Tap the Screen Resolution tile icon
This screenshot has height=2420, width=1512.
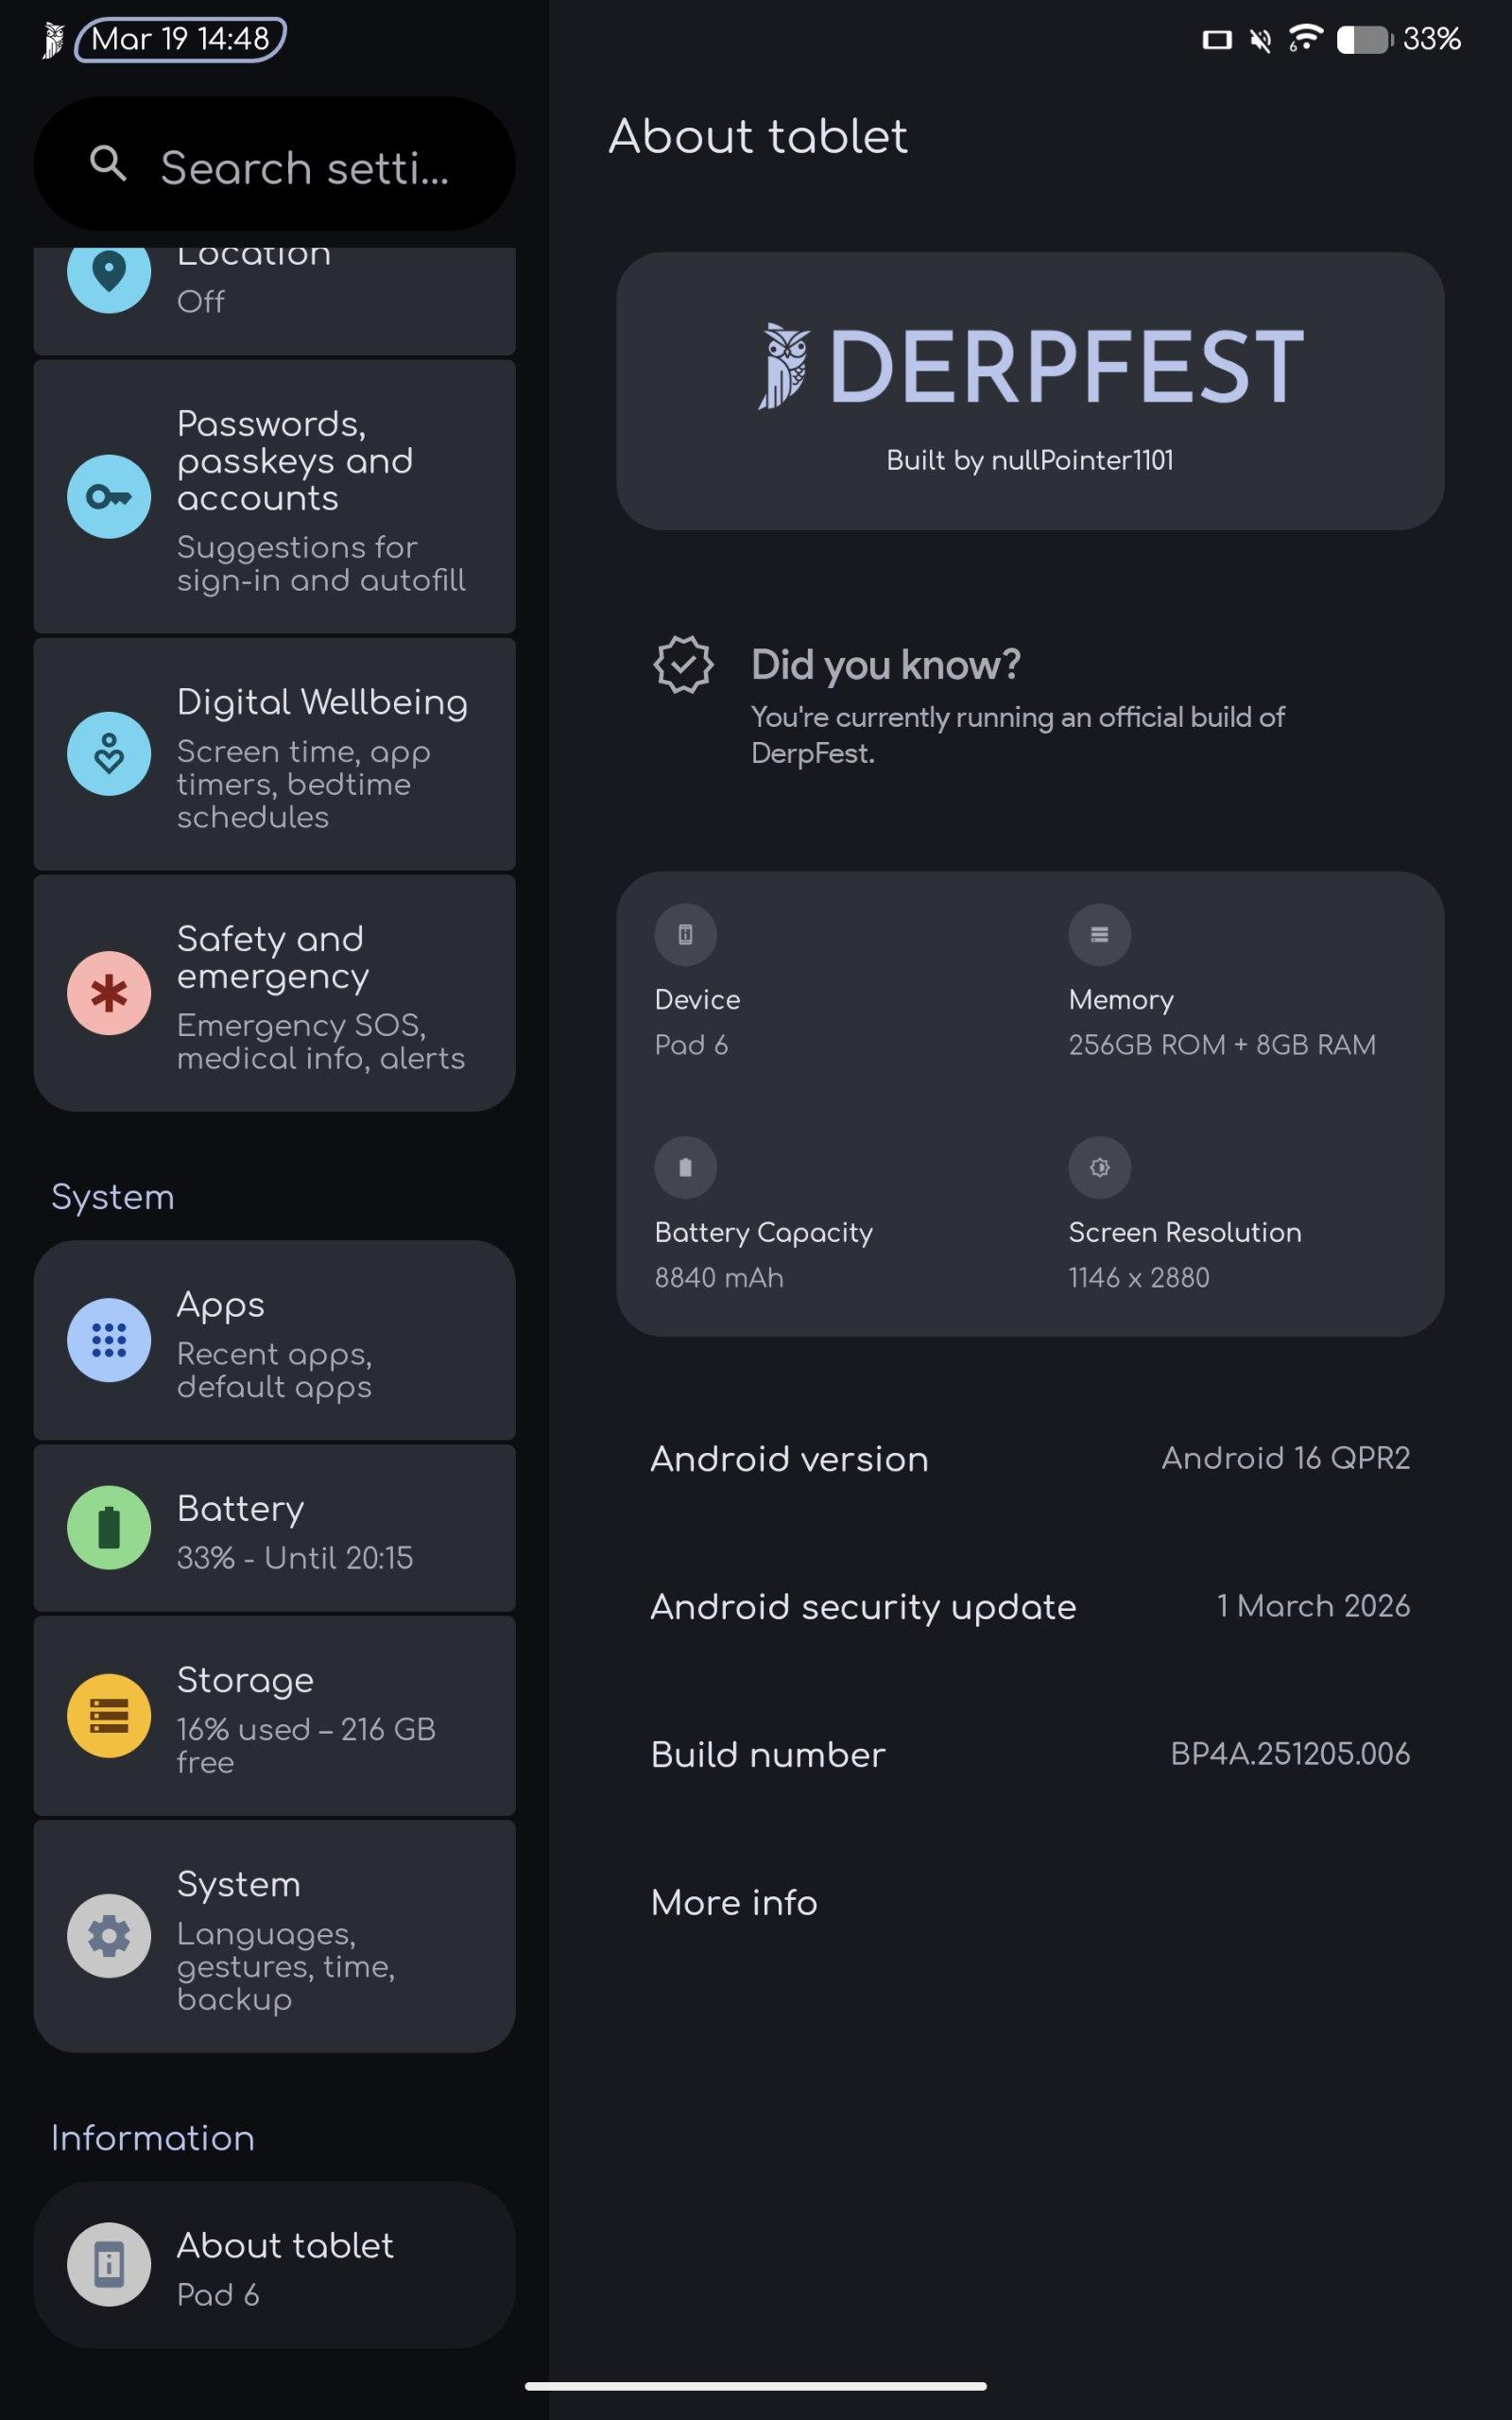coord(1099,1167)
